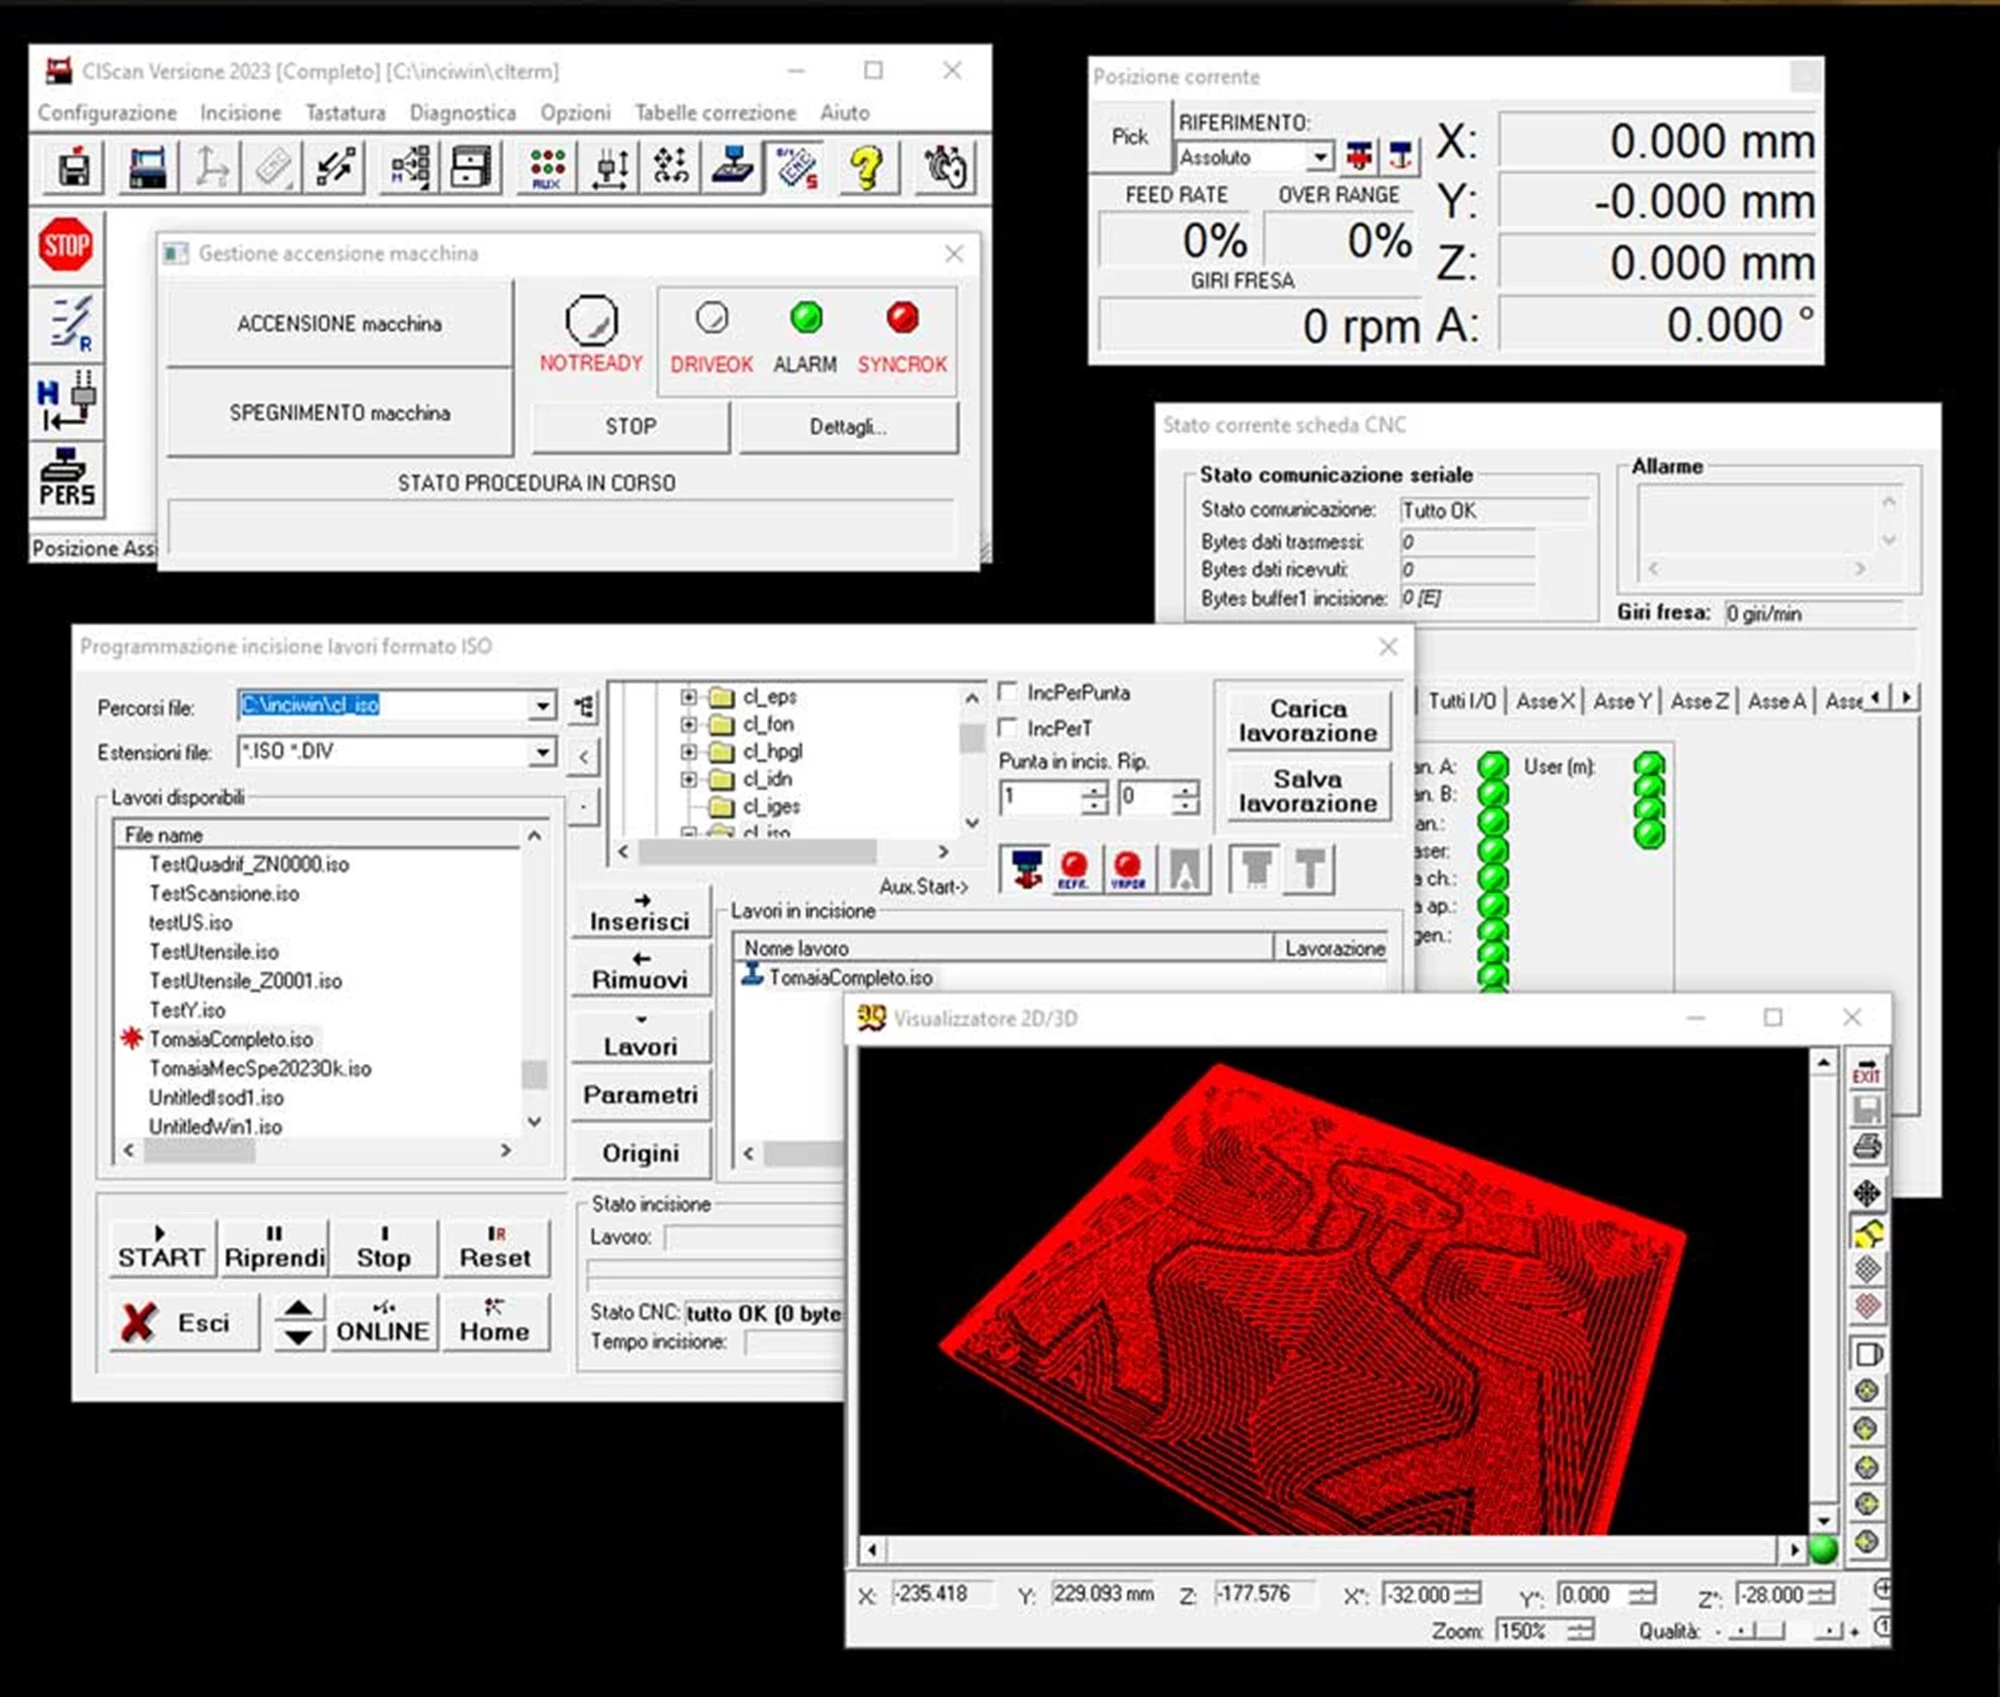This screenshot has height=1697, width=2000.
Task: Toggle the REFR. coolant indicator icon
Action: pyautogui.click(x=1074, y=868)
